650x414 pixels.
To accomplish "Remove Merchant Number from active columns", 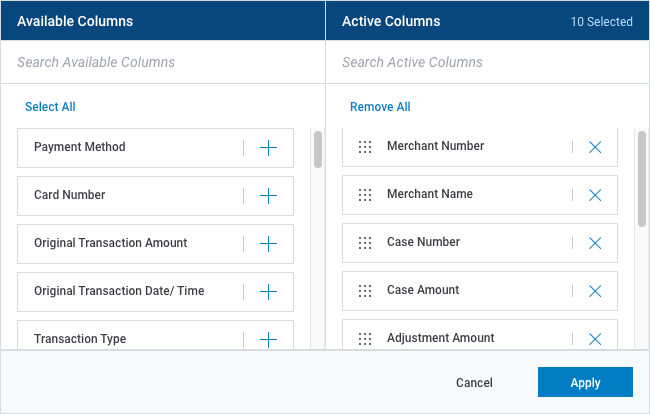I will point(595,147).
